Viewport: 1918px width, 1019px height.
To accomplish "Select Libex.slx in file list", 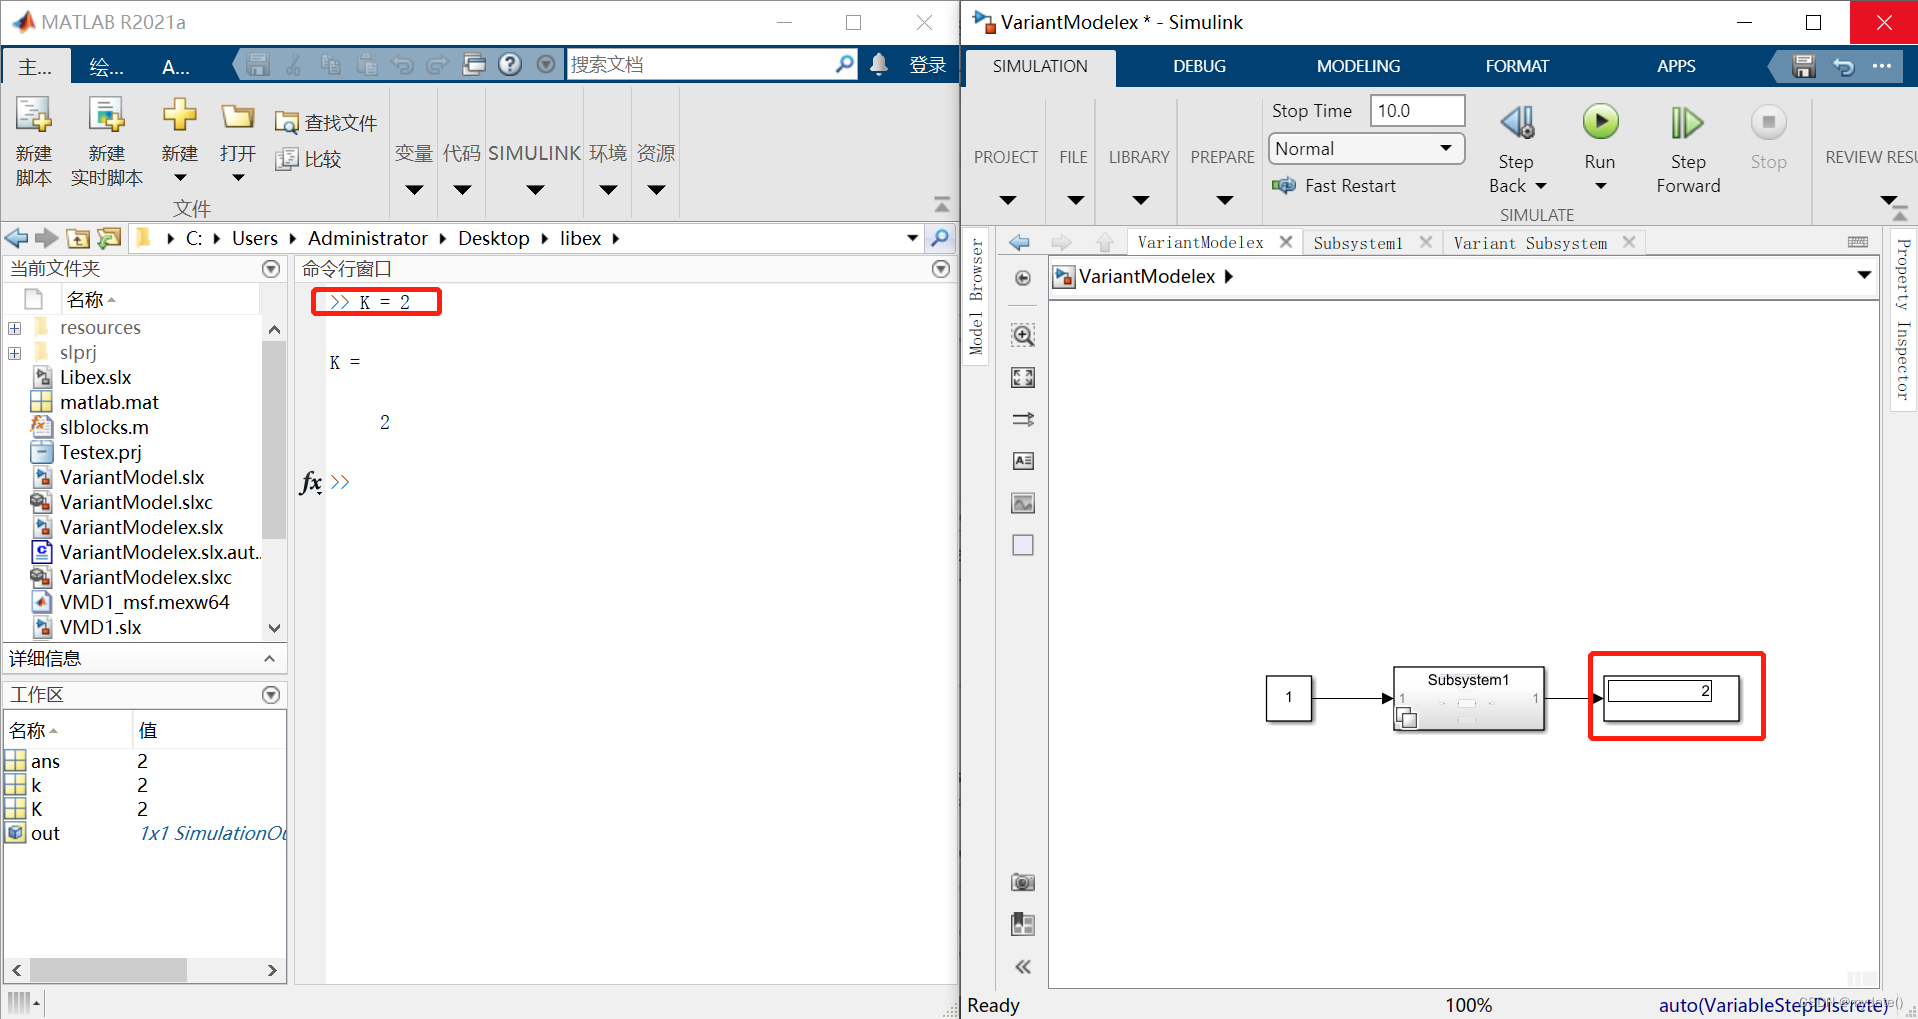I will pos(95,378).
